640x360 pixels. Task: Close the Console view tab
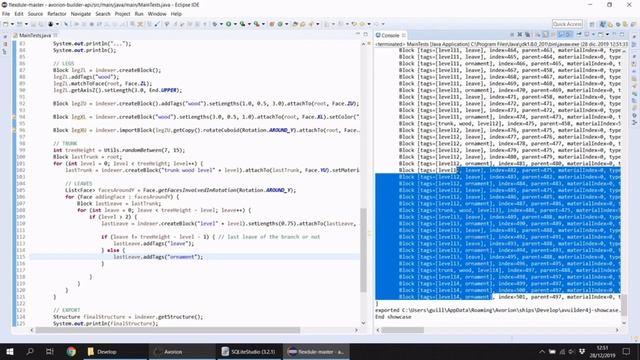tap(404, 36)
